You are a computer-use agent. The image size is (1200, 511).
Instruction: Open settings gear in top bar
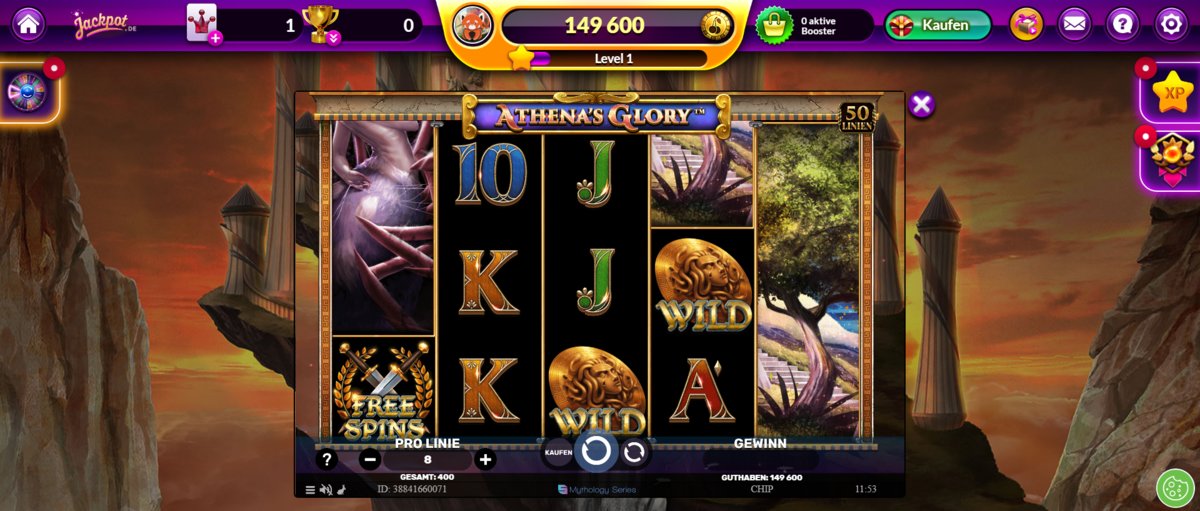pyautogui.click(x=1171, y=24)
